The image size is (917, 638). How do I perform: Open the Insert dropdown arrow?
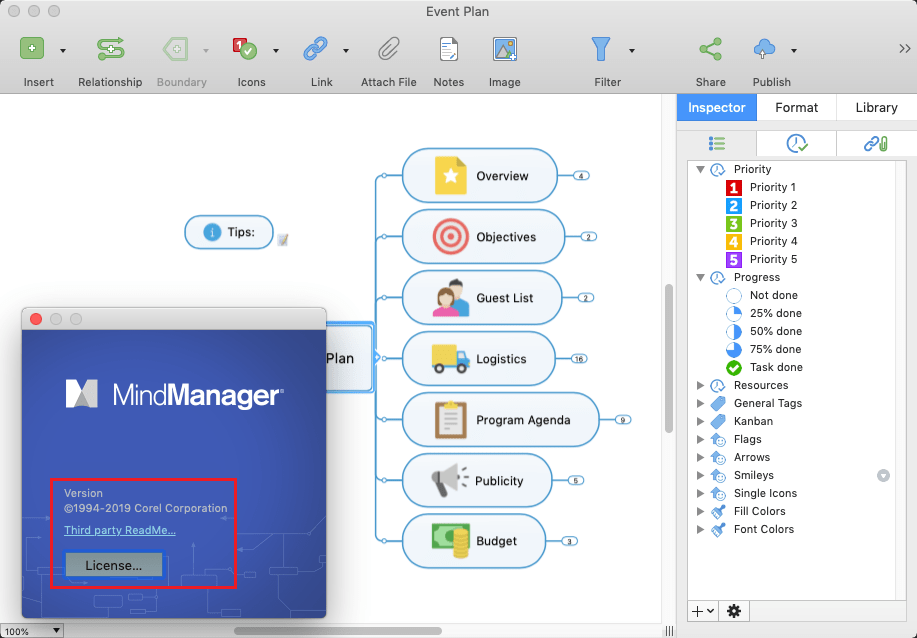[x=63, y=51]
